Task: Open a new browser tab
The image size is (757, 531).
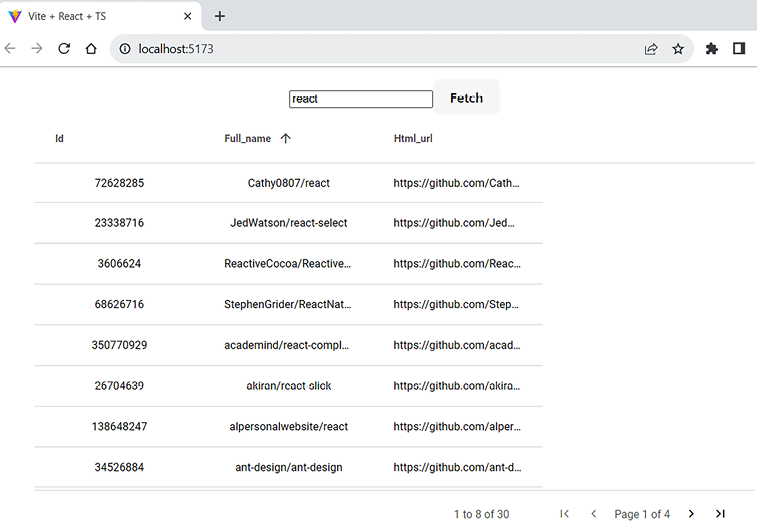Action: 220,16
